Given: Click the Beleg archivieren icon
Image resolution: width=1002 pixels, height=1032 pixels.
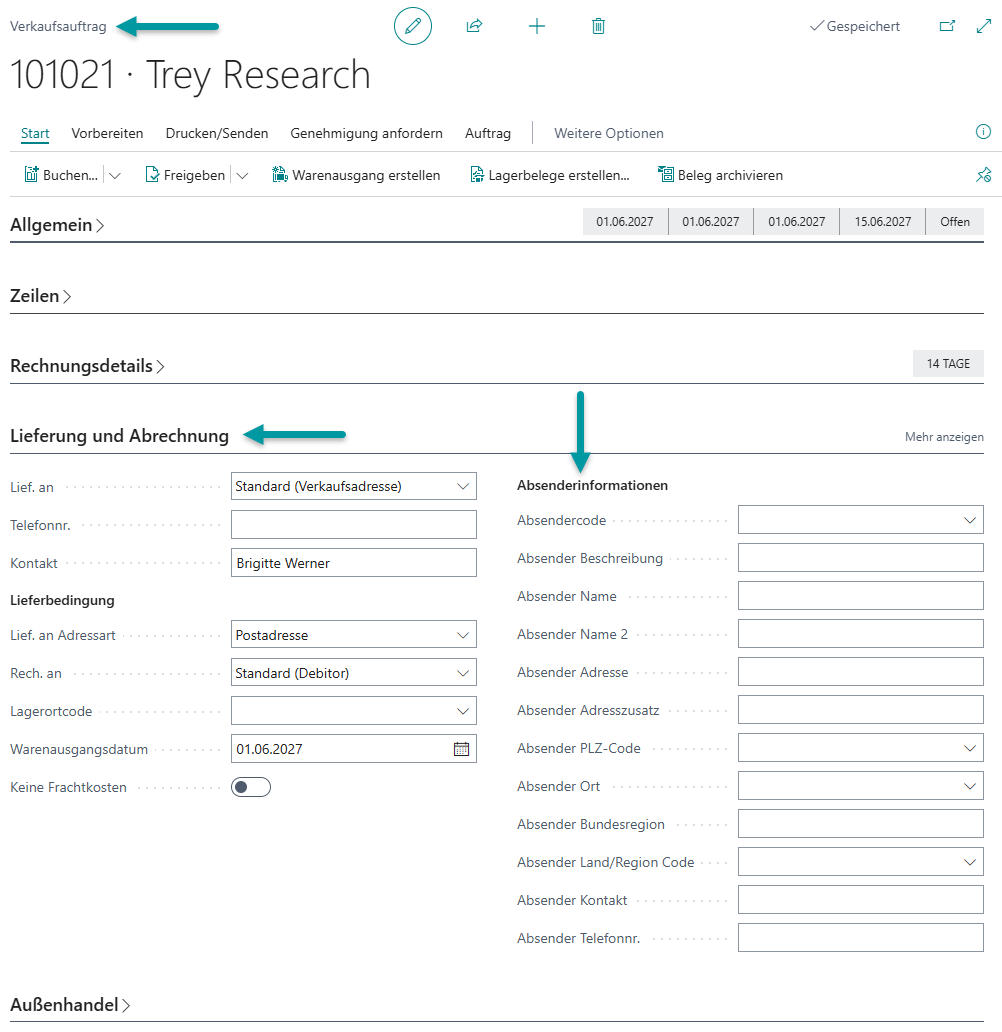Looking at the screenshot, I should coord(666,174).
